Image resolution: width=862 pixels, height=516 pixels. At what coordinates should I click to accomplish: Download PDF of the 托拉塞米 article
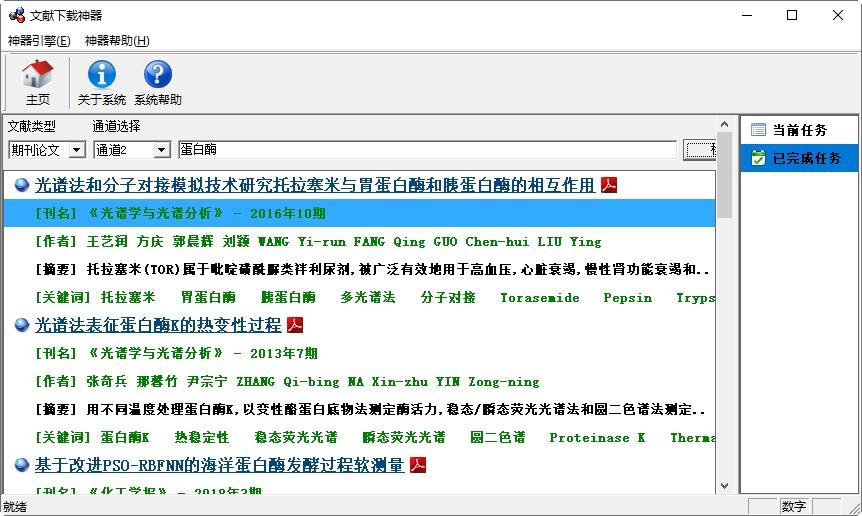pyautogui.click(x=609, y=185)
